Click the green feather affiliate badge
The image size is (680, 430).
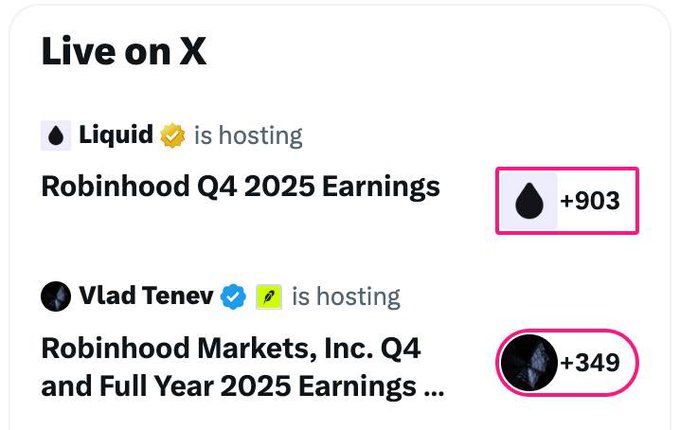268,296
